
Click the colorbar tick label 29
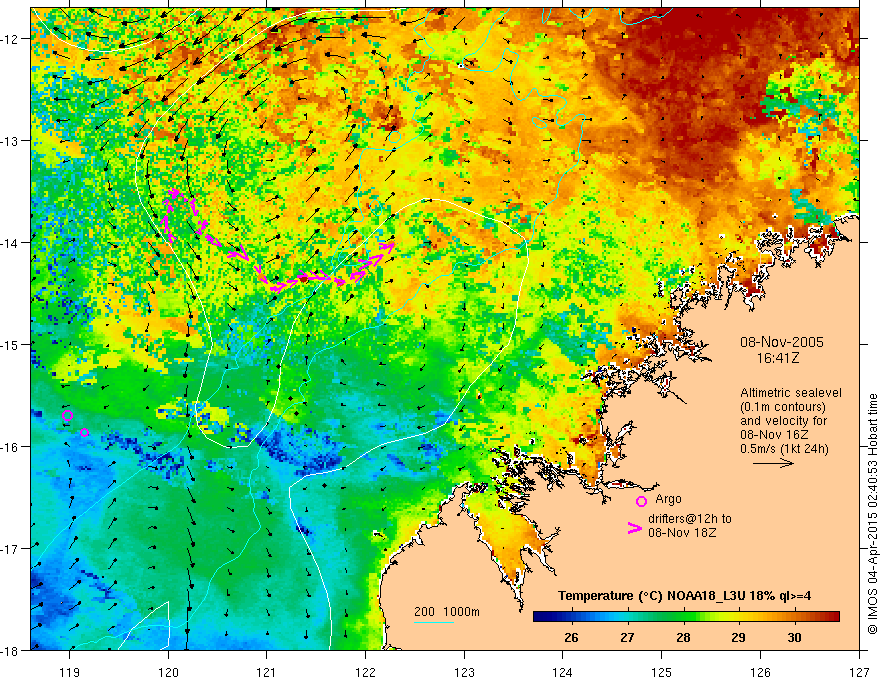(x=739, y=638)
